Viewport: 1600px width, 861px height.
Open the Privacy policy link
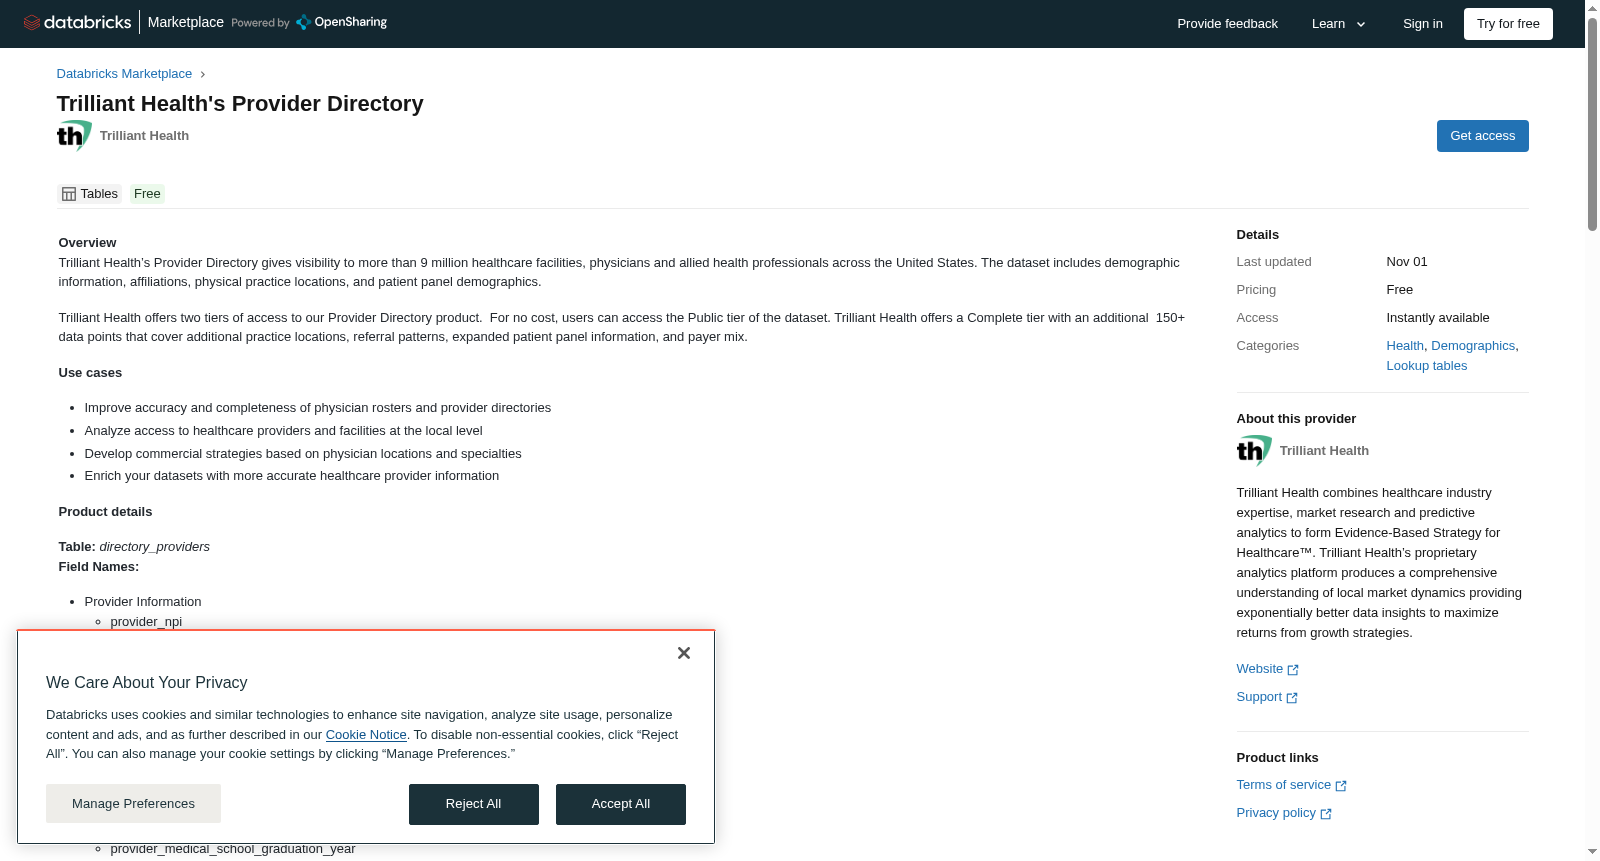pos(1276,813)
